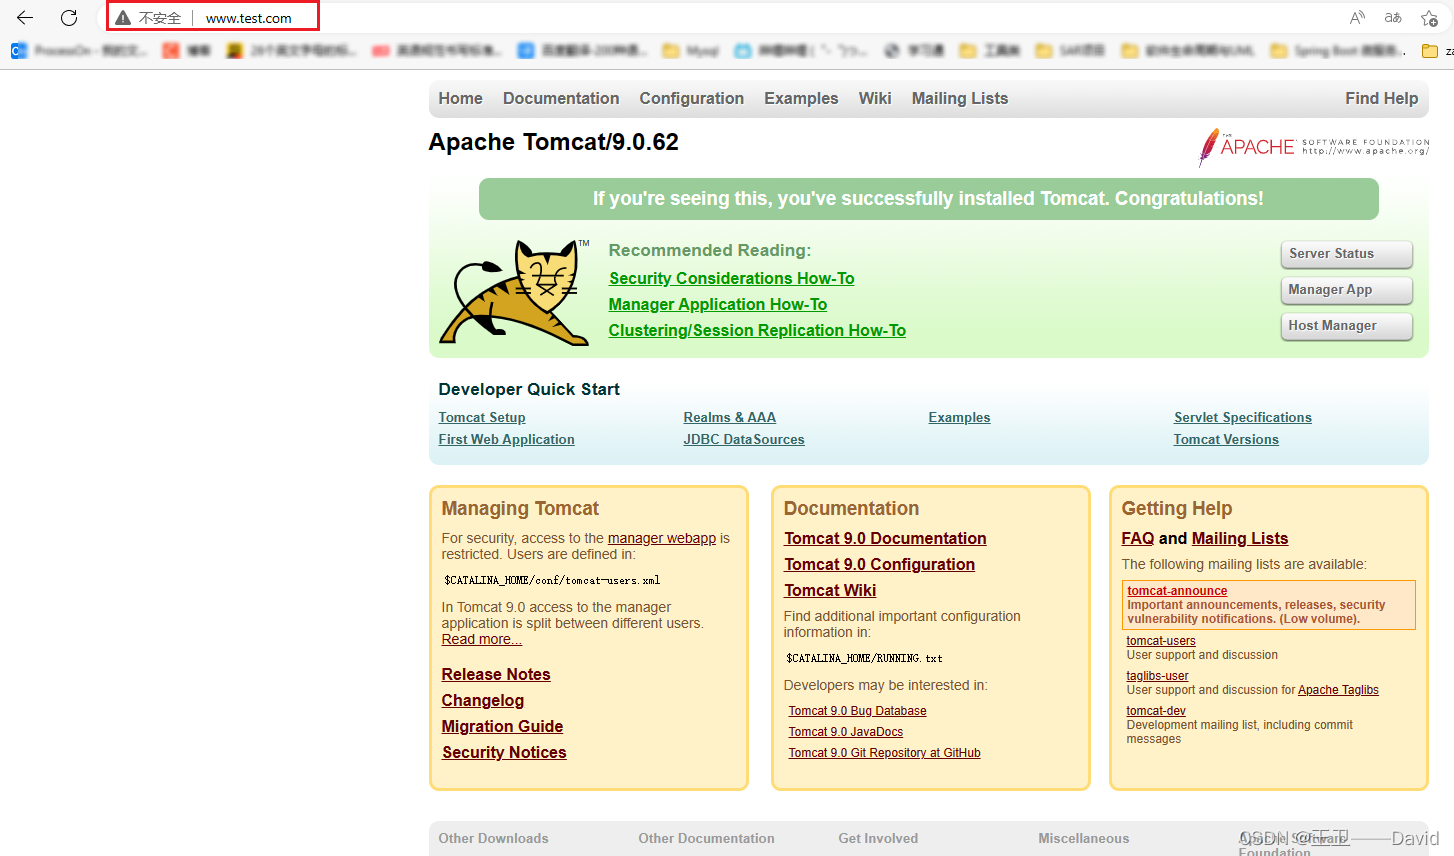Click the Server Status button
This screenshot has width=1454, height=856.
pyautogui.click(x=1346, y=254)
